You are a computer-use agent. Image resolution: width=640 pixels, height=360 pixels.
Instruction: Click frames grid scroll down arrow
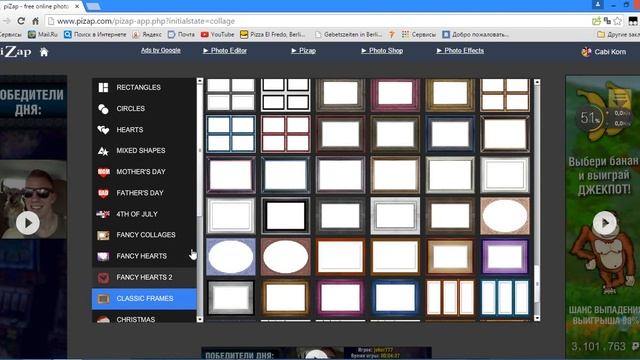[x=537, y=318]
